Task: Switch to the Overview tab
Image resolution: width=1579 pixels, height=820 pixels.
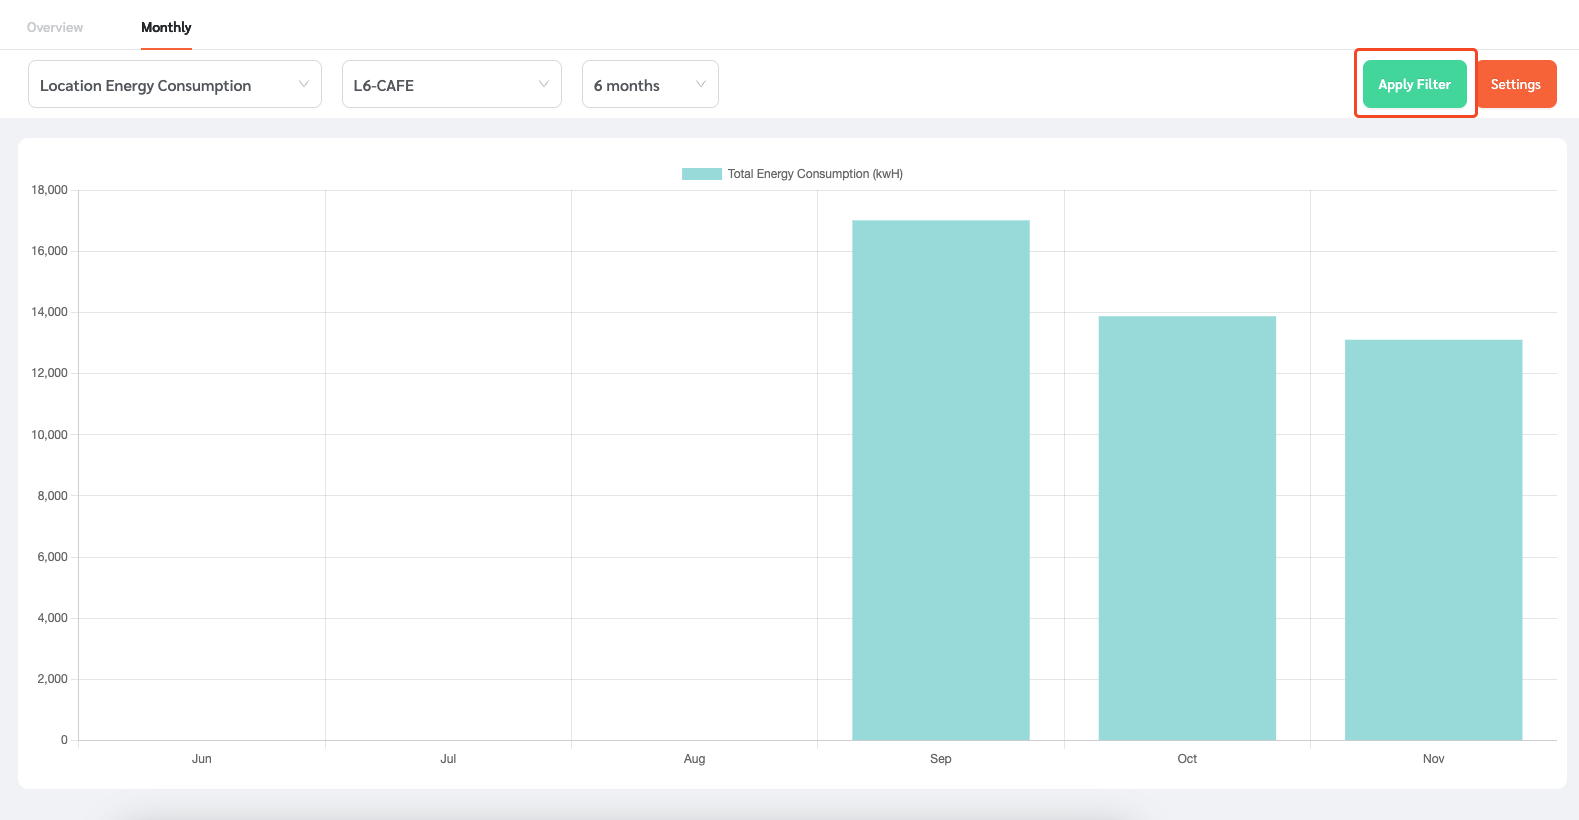Action: click(x=55, y=27)
